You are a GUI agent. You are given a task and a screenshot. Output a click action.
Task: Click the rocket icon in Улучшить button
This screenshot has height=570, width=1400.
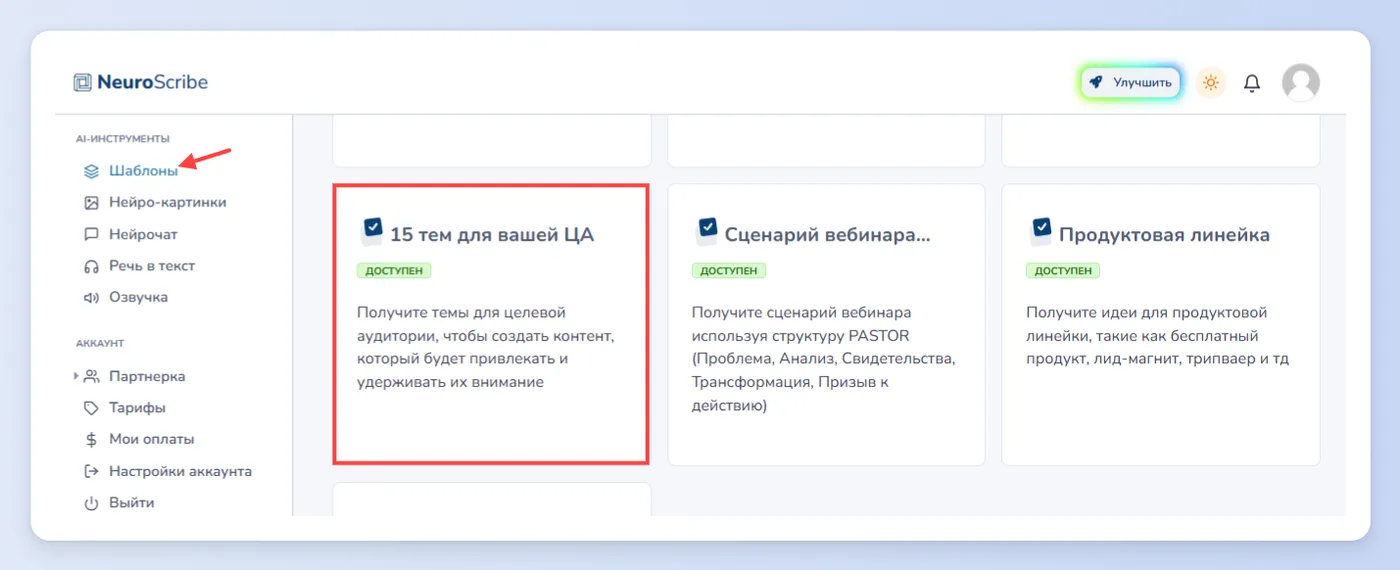[1096, 82]
